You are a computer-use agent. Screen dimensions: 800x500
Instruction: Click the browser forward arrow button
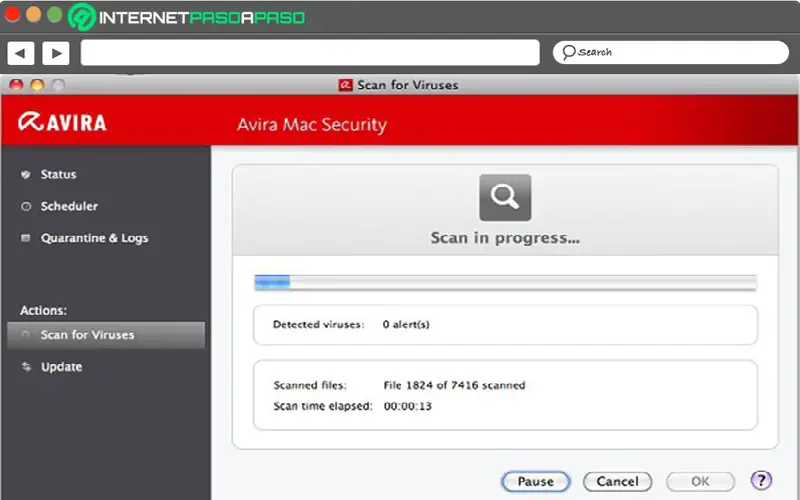(55, 52)
